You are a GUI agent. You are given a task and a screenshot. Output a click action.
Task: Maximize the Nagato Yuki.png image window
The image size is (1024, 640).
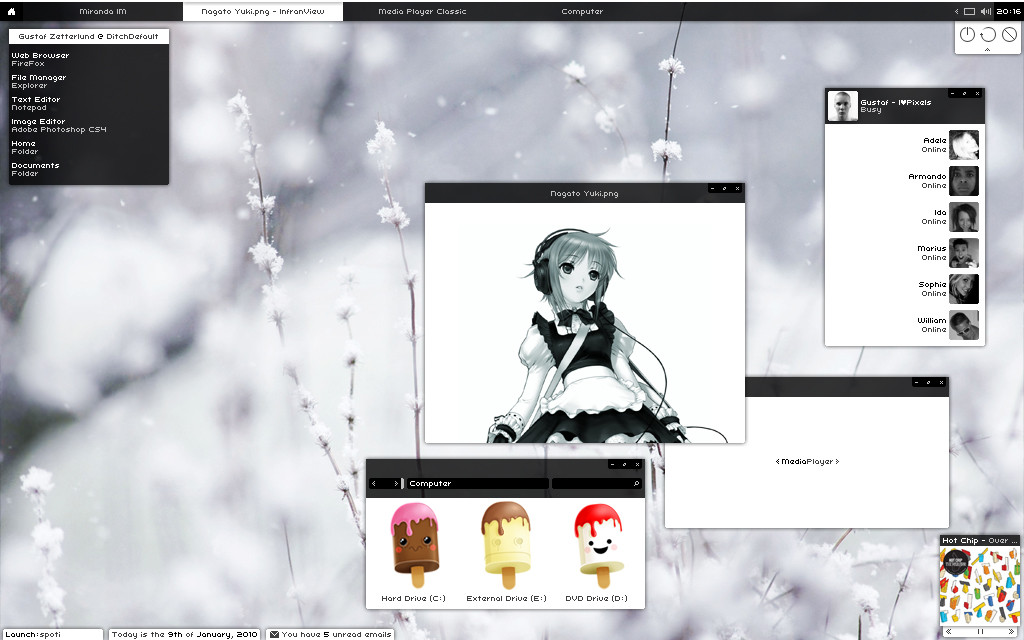pyautogui.click(x=724, y=188)
